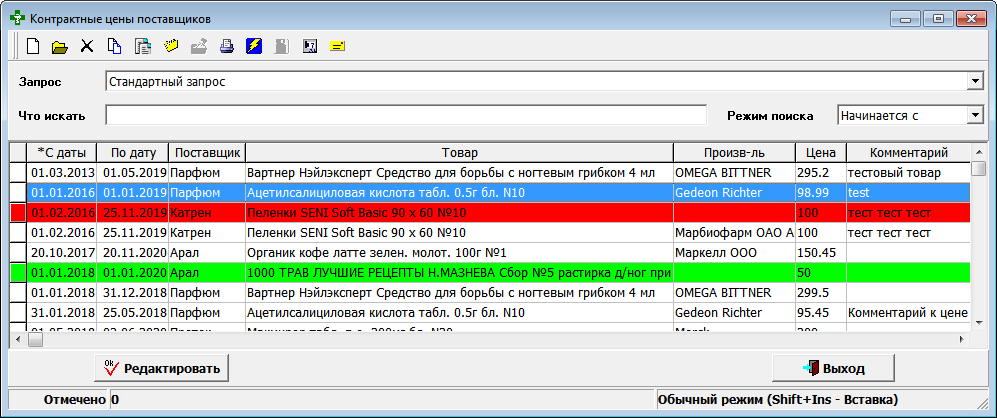Image resolution: width=997 pixels, height=418 pixels.
Task: Click the greyed-out edit pencil icon
Action: (x=199, y=46)
